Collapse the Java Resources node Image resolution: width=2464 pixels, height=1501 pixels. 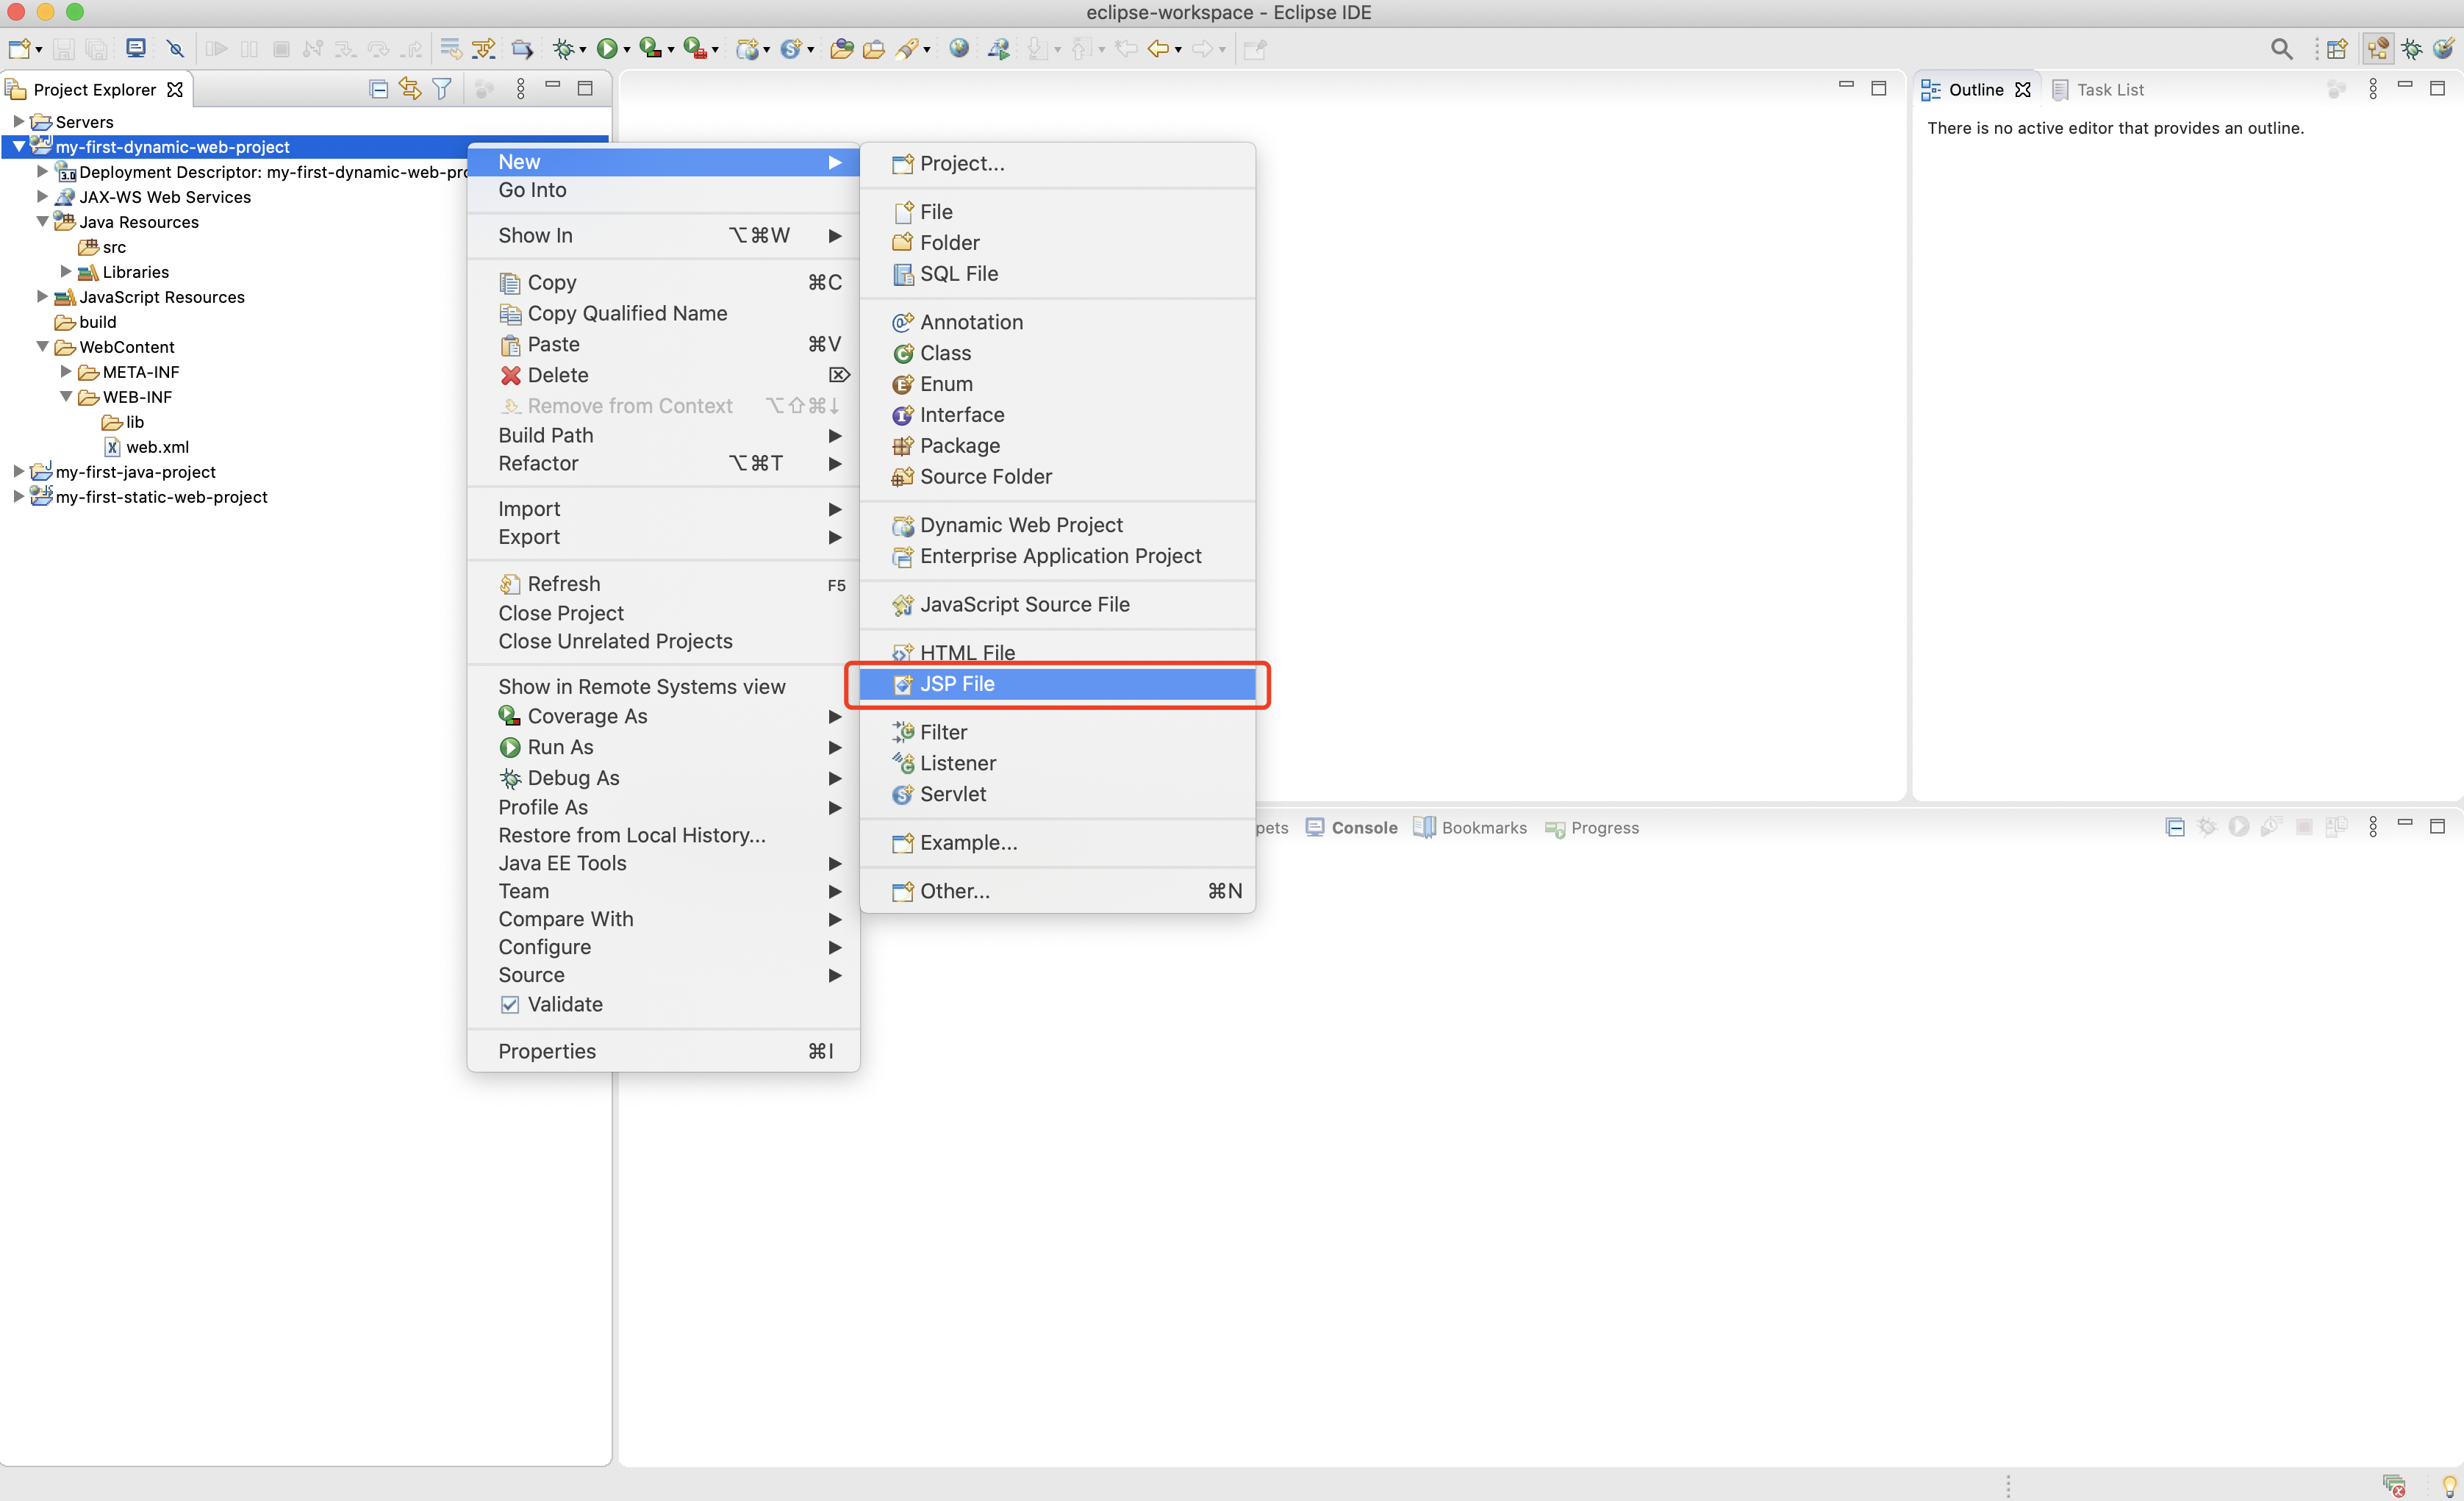(x=42, y=221)
